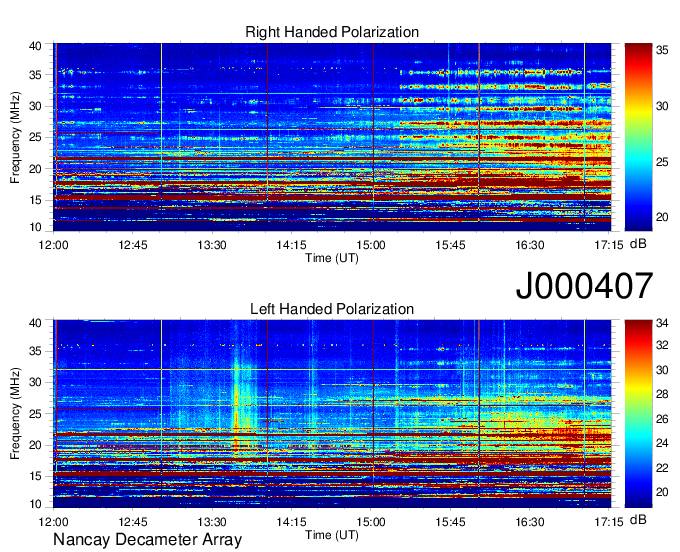Click the '40' frequency tick on the top plot
This screenshot has height=552, width=680.
35,46
